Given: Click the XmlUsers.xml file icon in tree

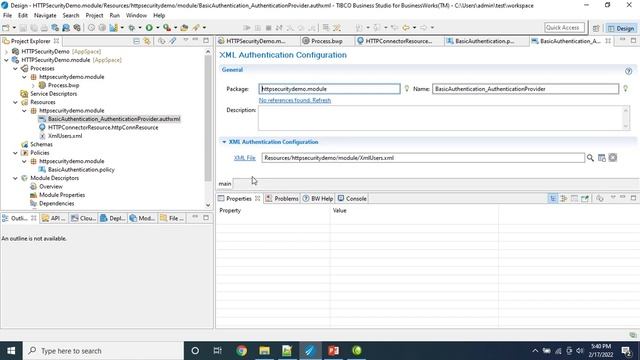Looking at the screenshot, I should (x=42, y=136).
